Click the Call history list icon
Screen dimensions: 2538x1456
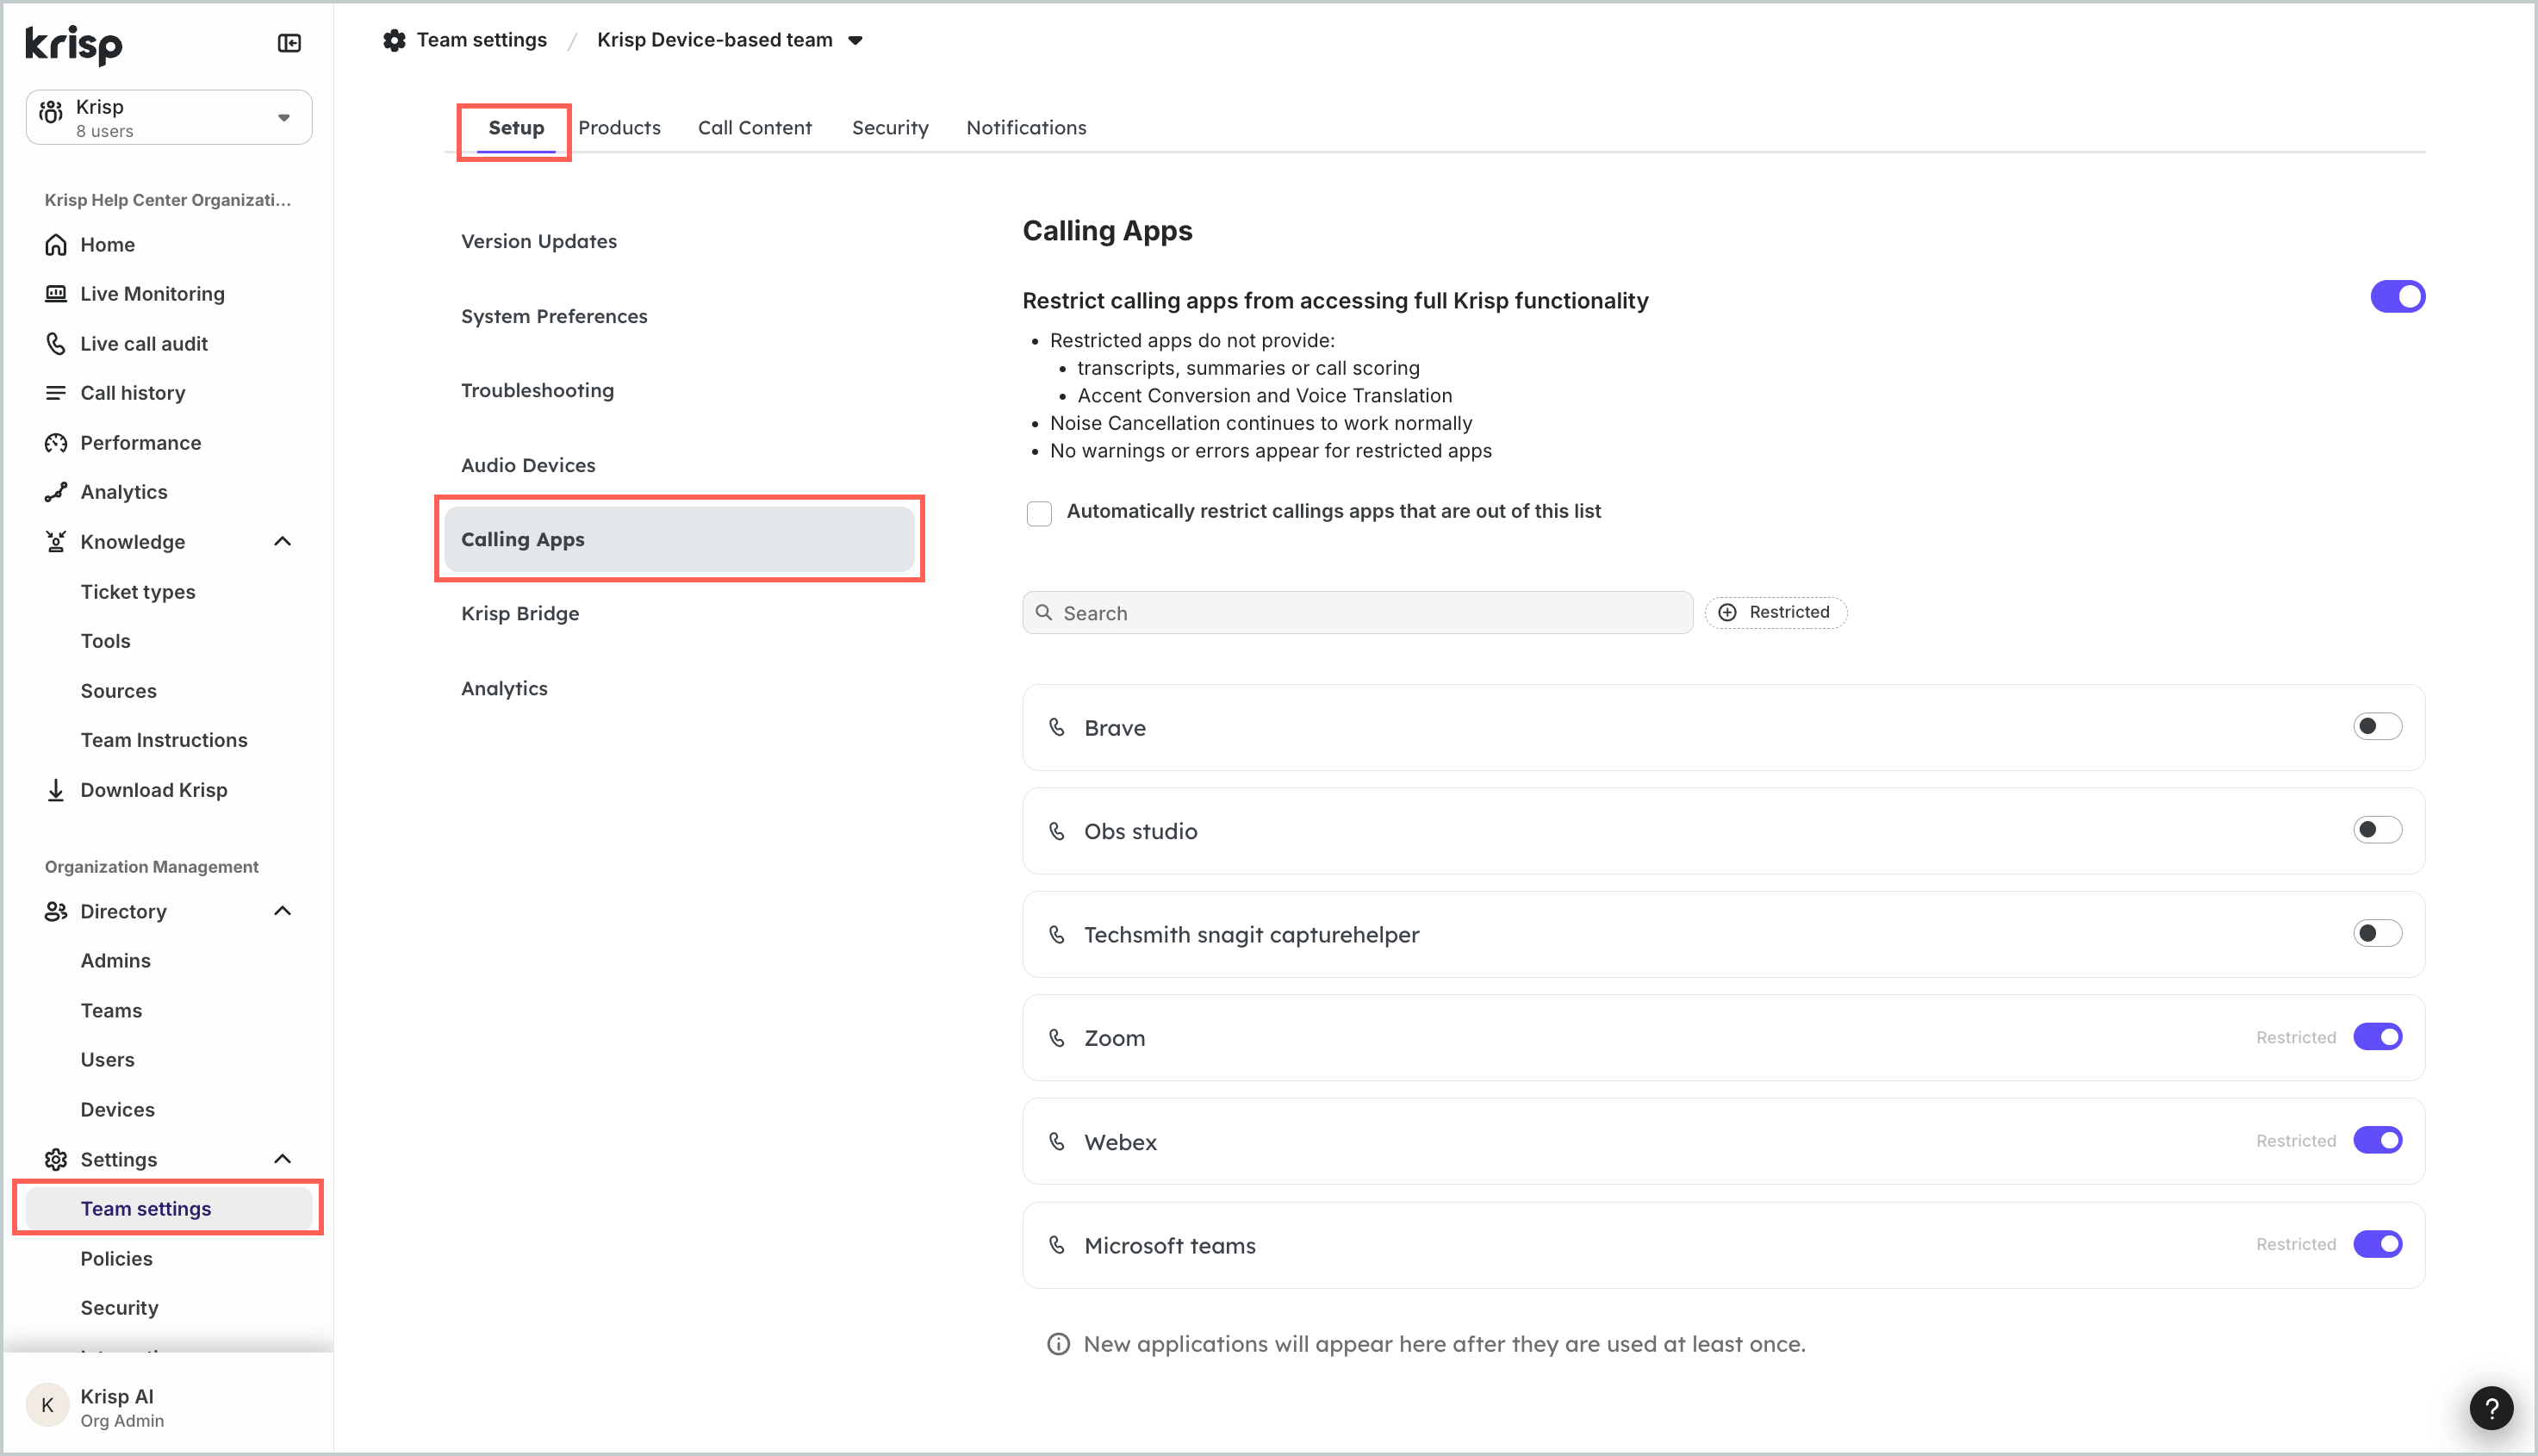56,393
